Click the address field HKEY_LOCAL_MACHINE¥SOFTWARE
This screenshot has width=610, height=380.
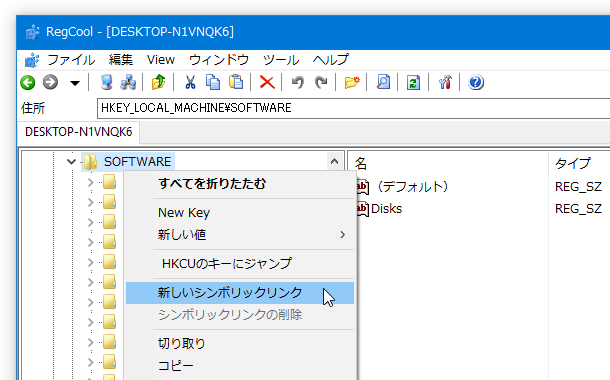tap(353, 108)
